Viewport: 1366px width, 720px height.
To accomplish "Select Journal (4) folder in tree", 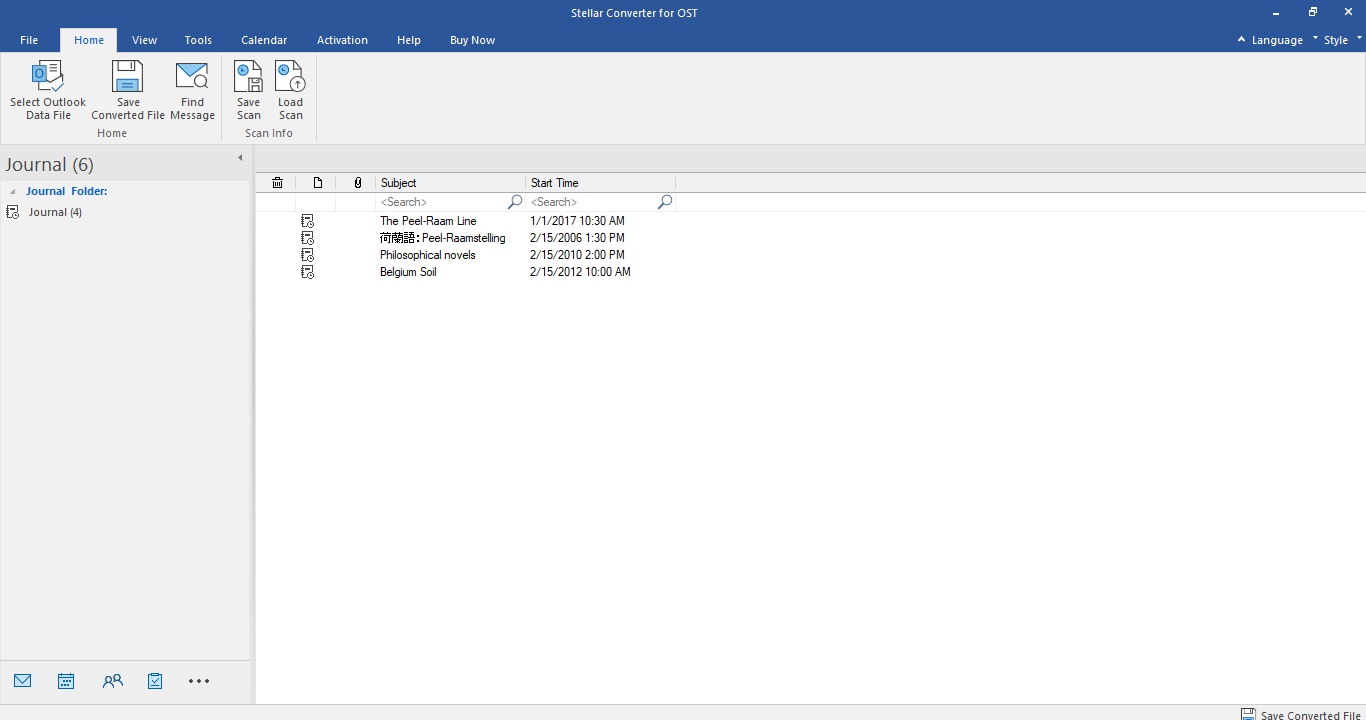I will [55, 212].
